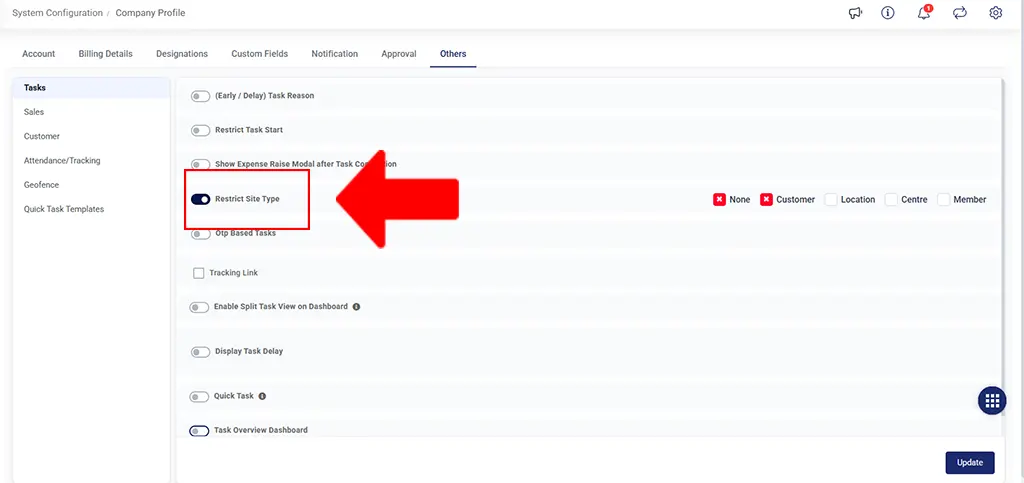
Task: Enable the Restrict Task Start switch
Action: tap(200, 131)
